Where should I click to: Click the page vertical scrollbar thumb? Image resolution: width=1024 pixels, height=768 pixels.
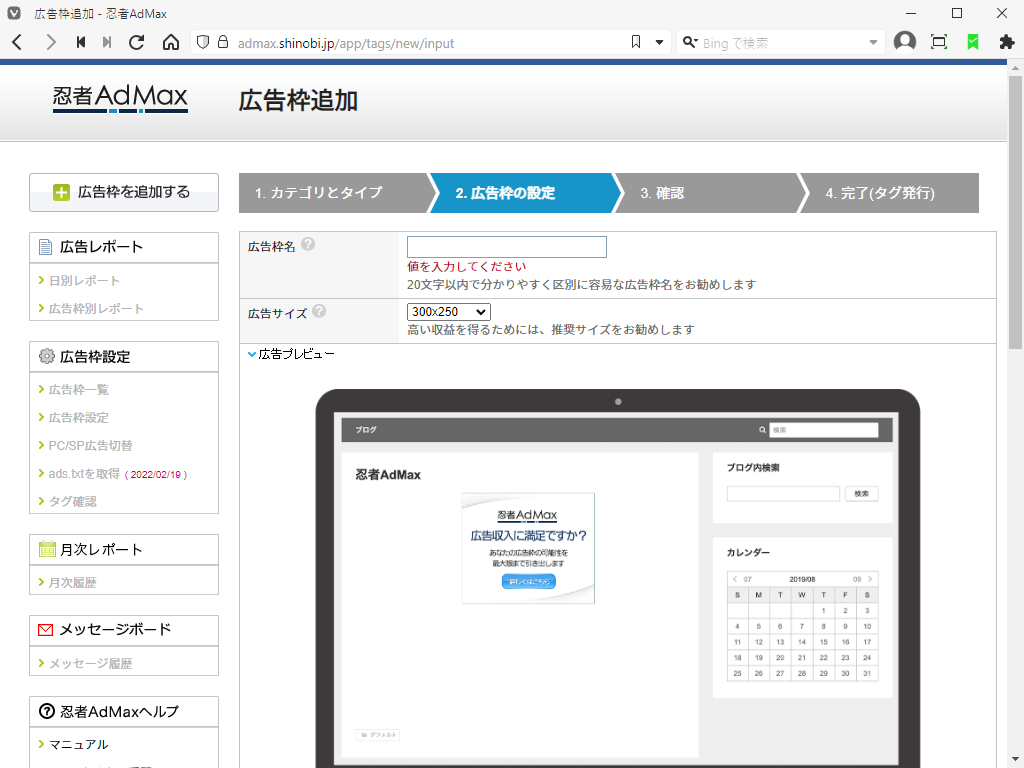(1015, 212)
